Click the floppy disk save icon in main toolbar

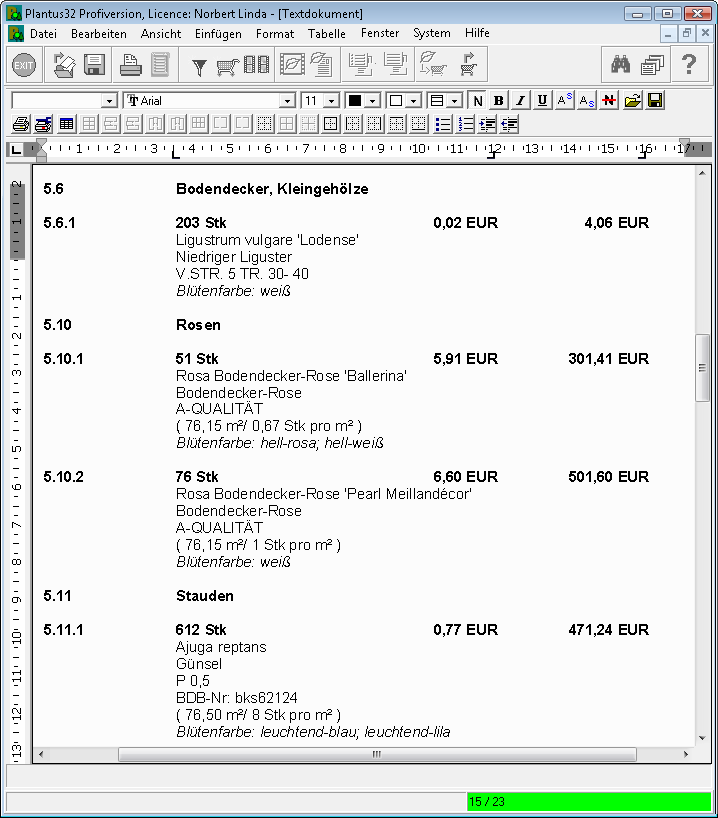[x=94, y=66]
